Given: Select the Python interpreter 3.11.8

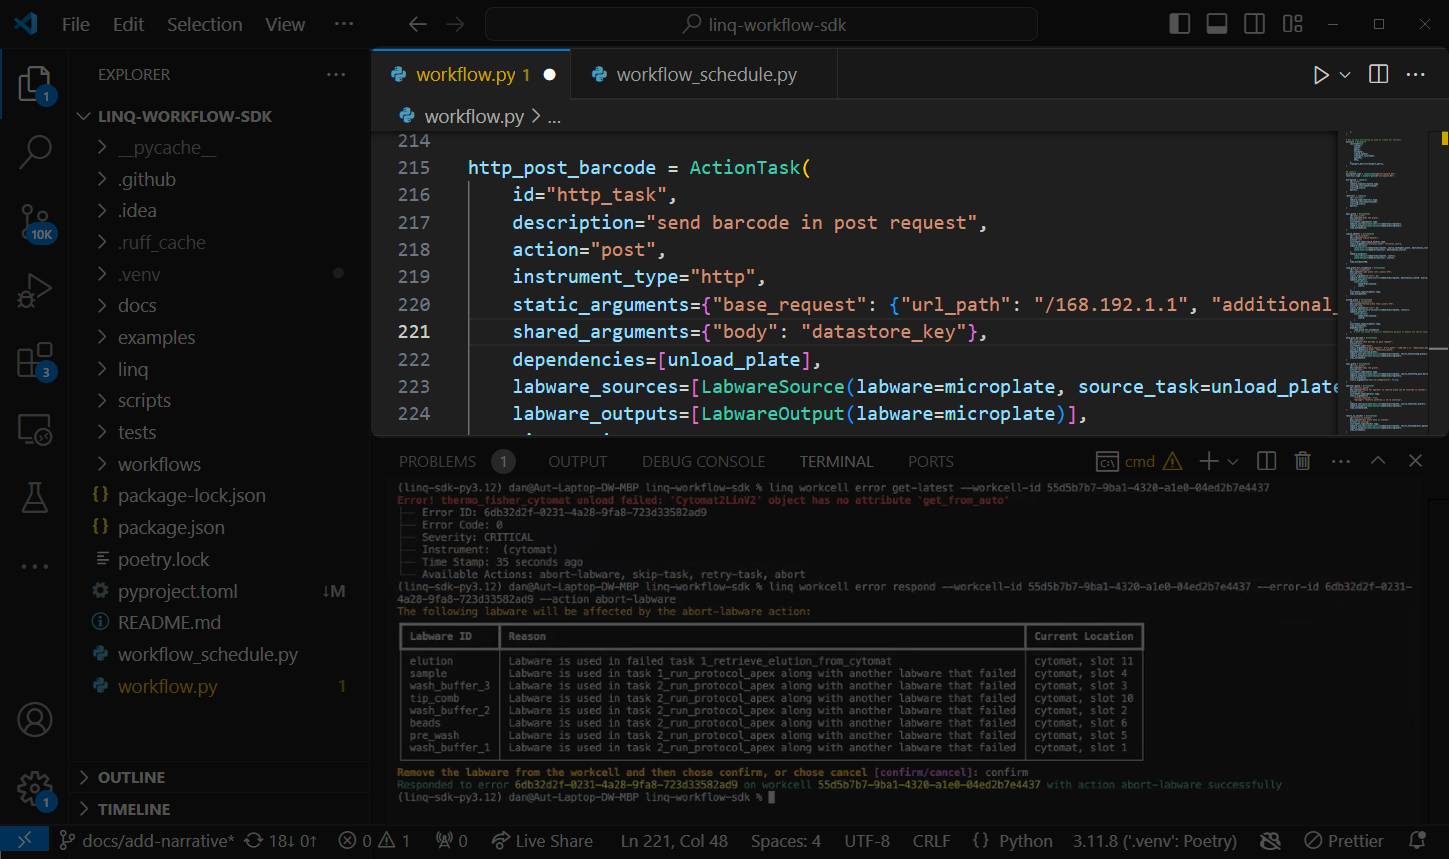Looking at the screenshot, I should 1155,840.
